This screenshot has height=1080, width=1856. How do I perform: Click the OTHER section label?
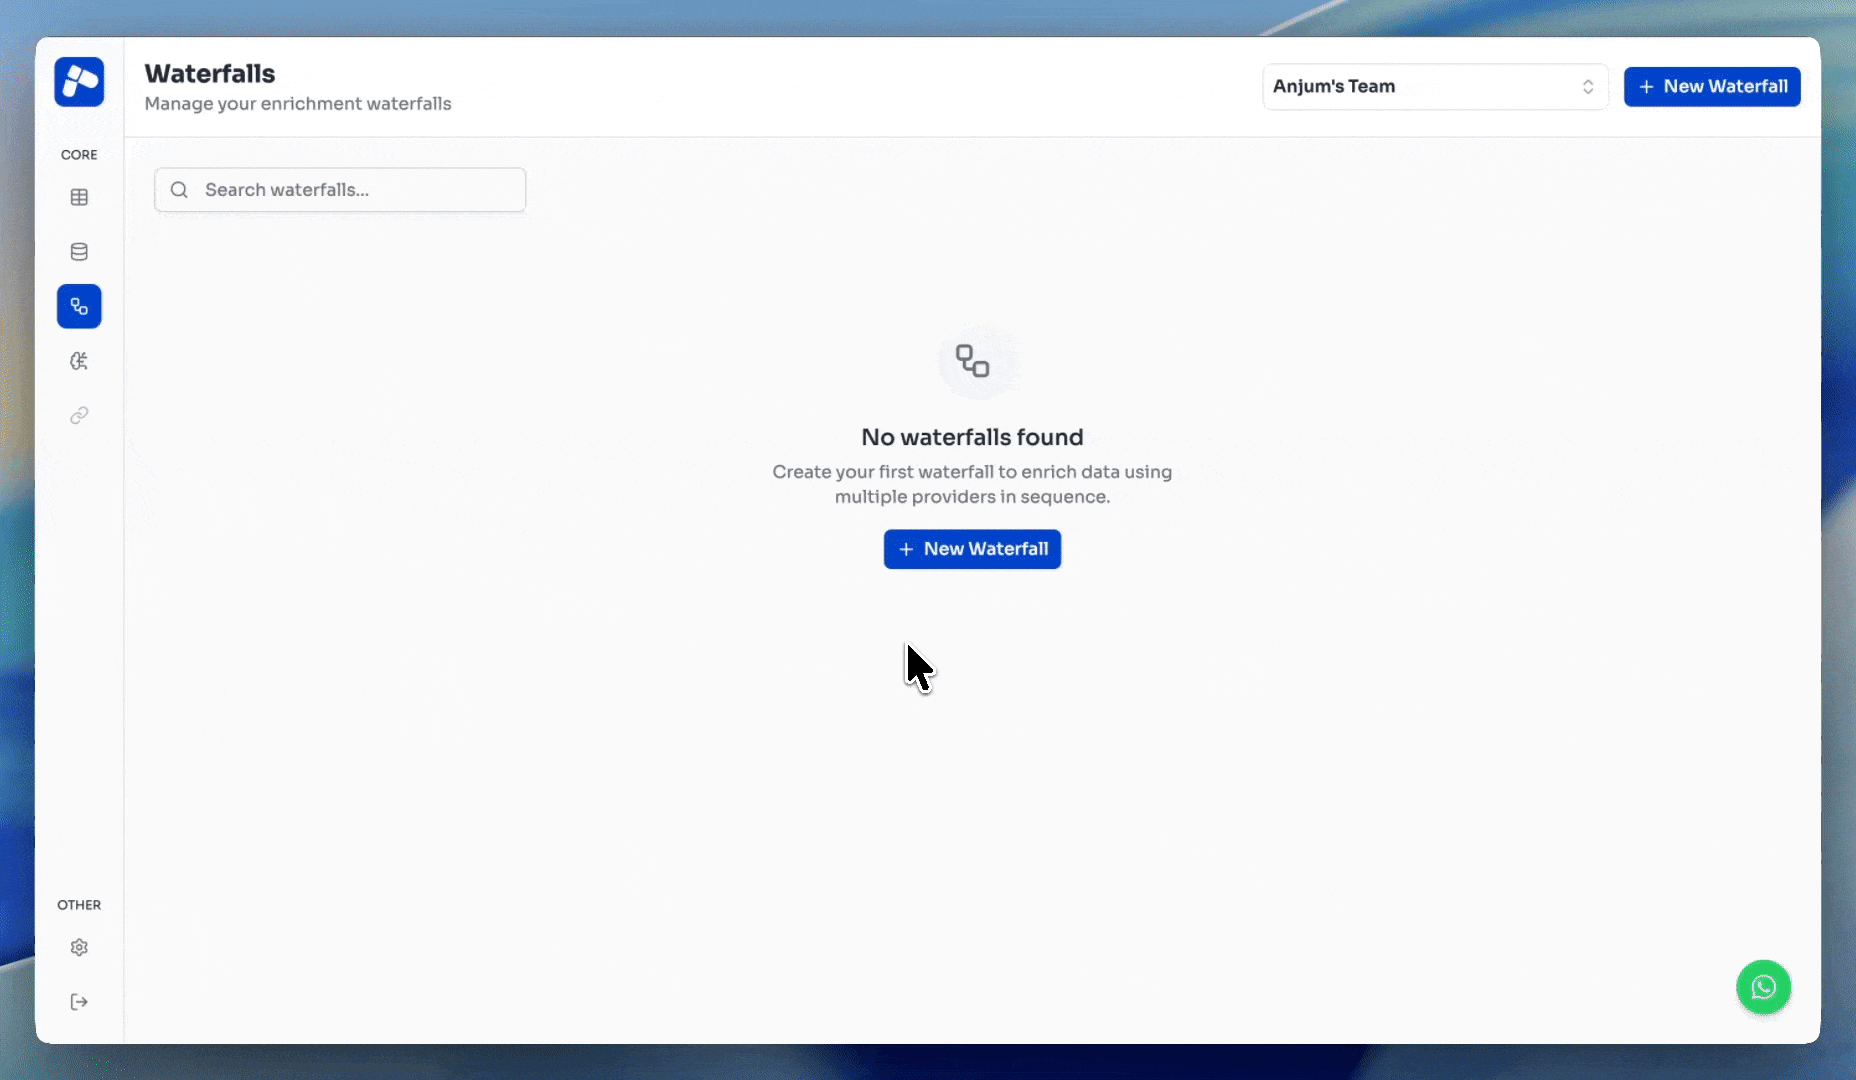79,905
